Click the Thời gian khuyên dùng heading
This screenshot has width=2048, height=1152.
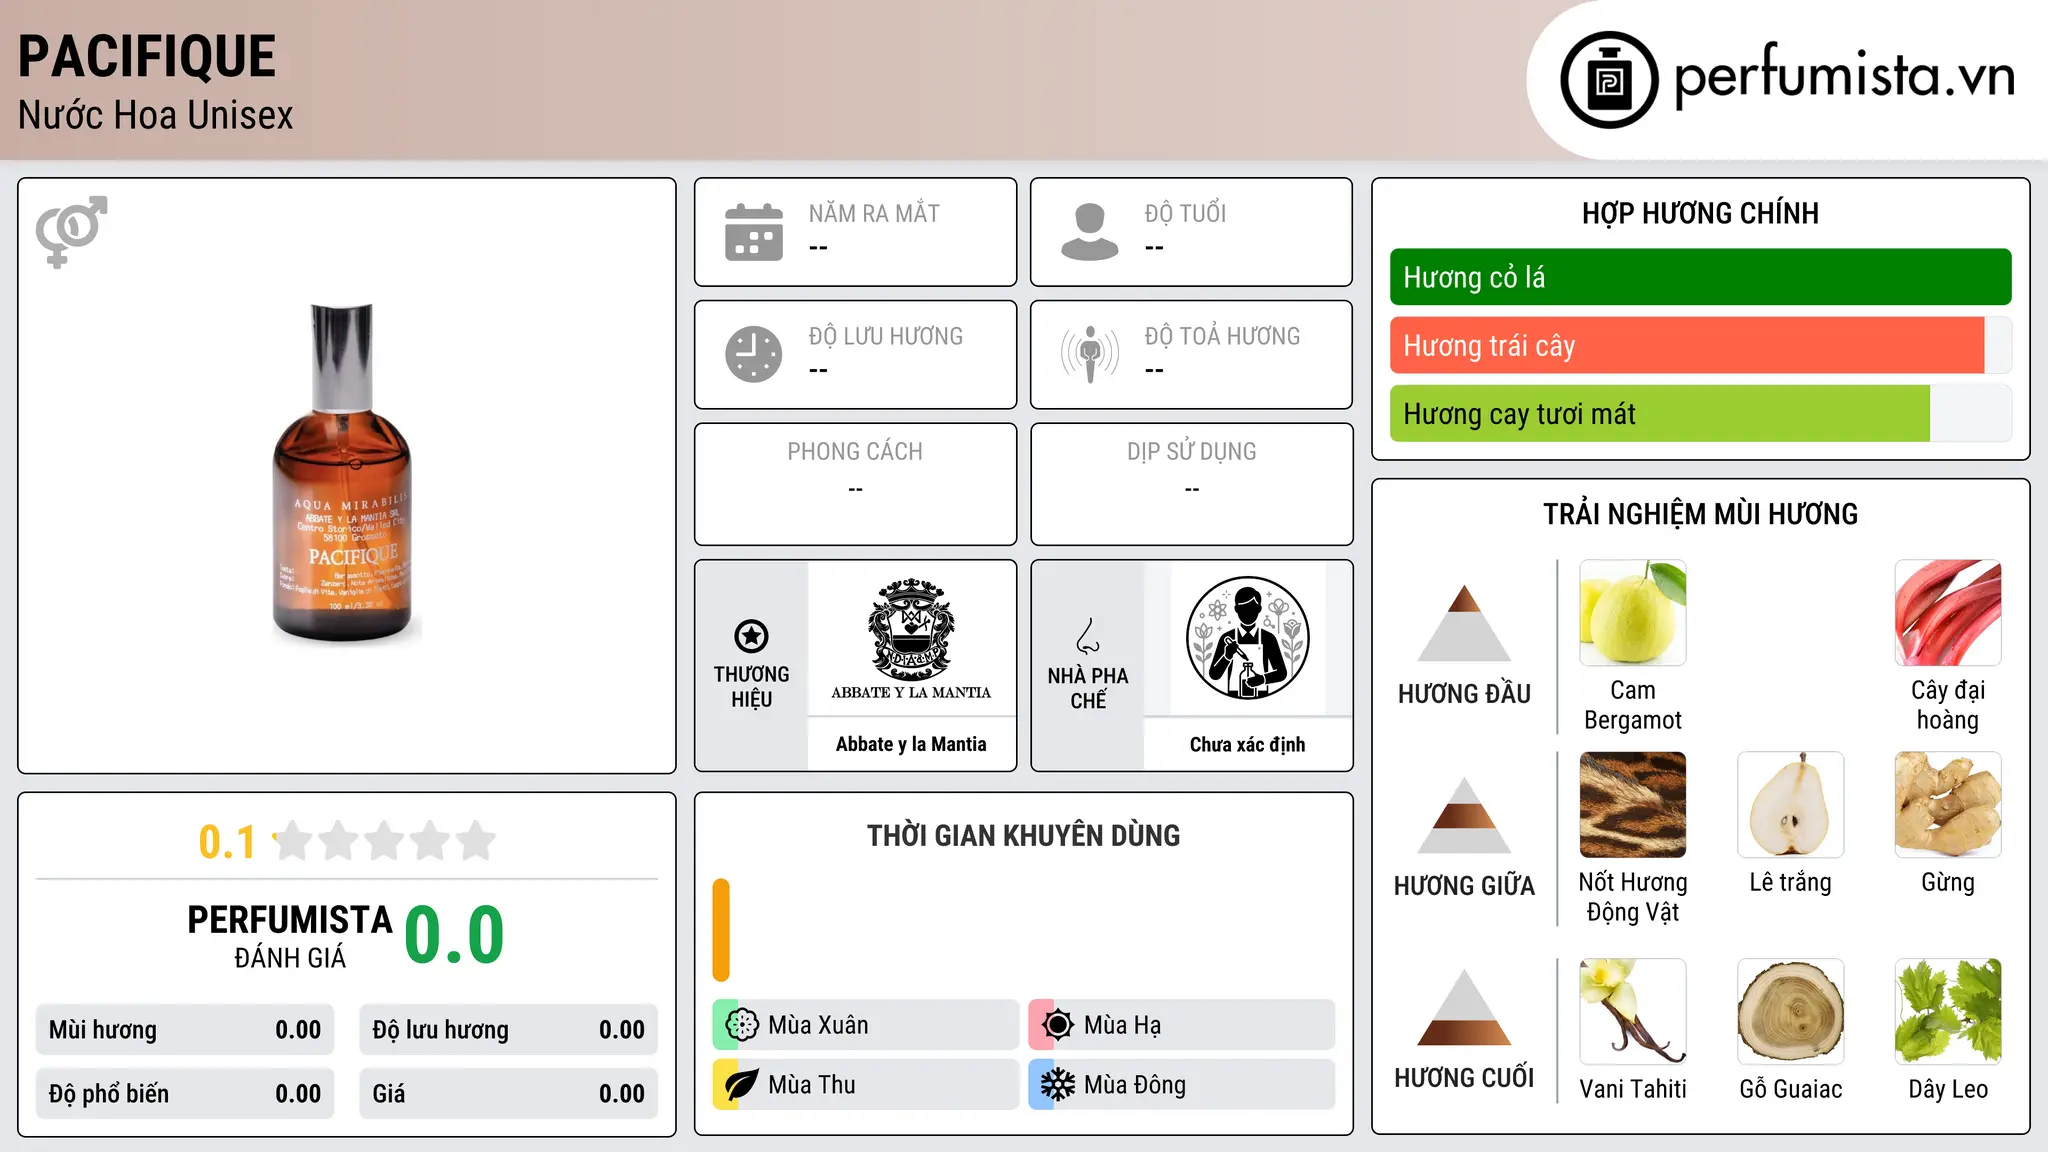[1023, 836]
